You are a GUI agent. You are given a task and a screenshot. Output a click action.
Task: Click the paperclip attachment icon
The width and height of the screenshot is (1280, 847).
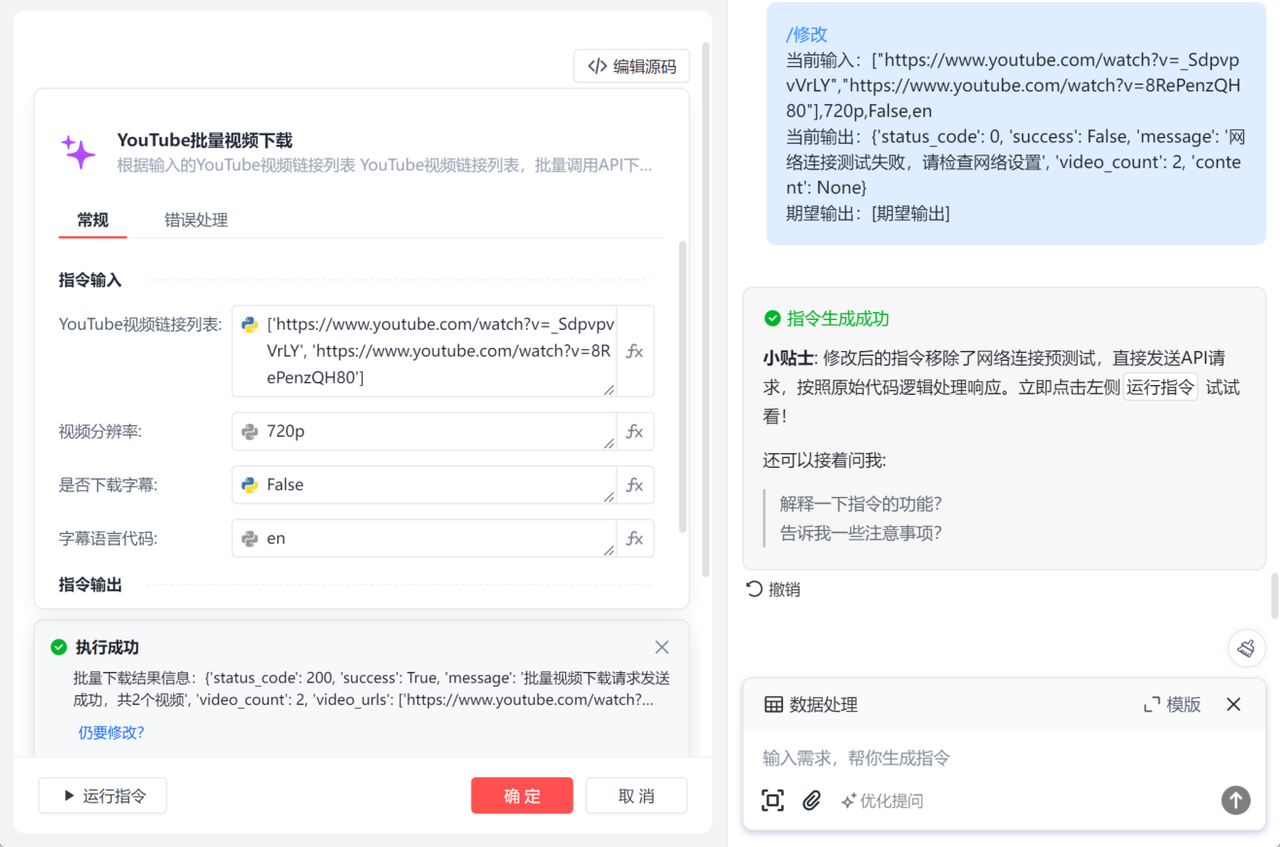(x=811, y=800)
